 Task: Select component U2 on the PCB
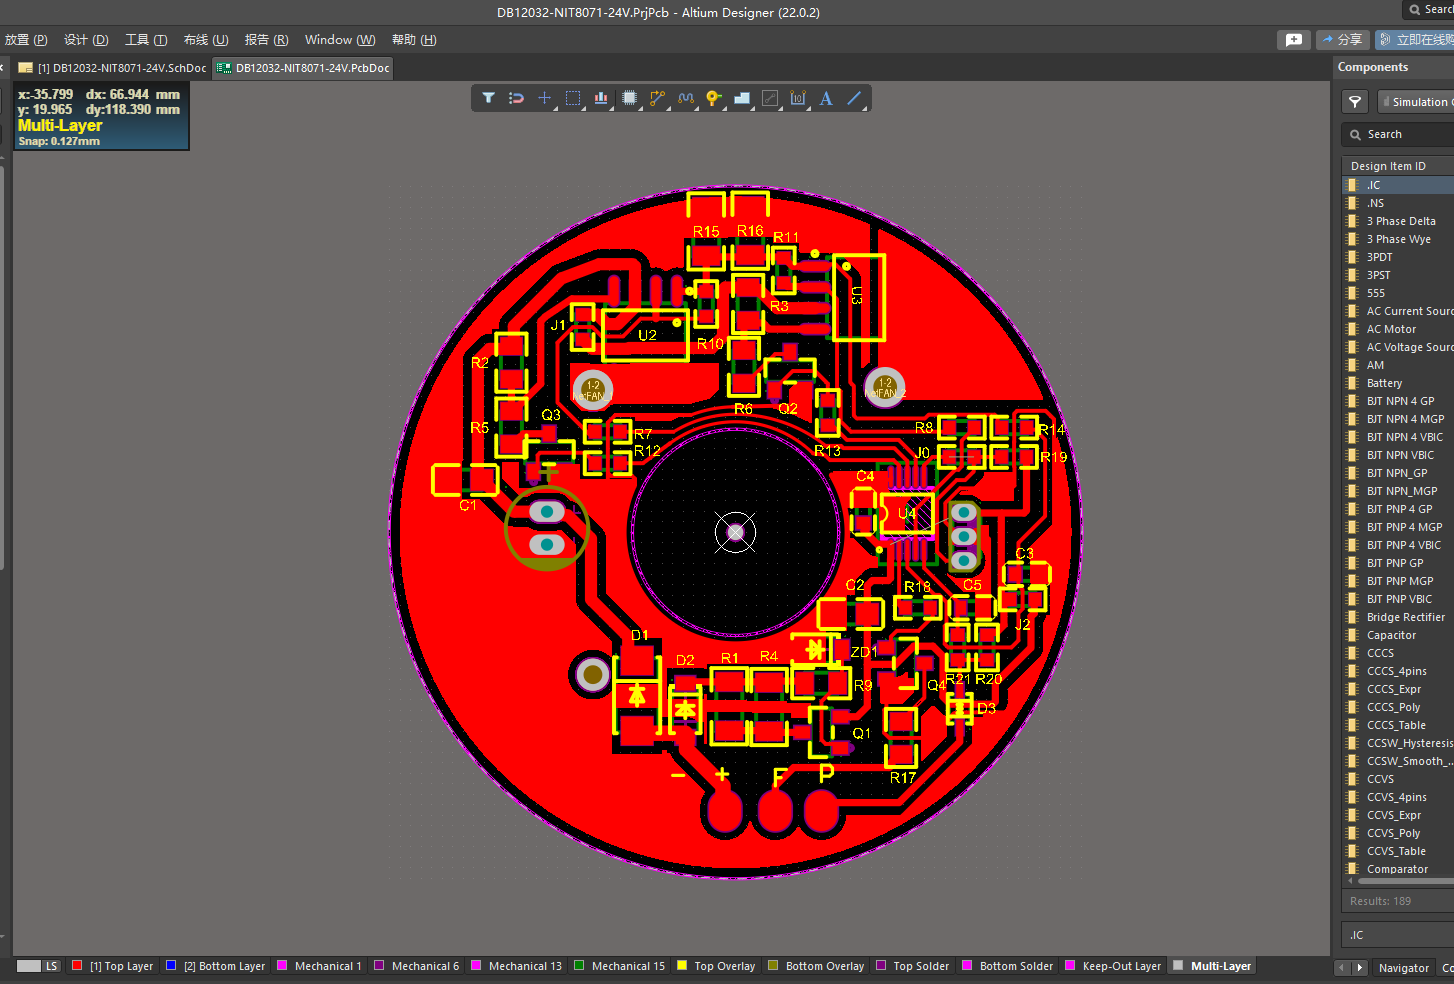tap(647, 335)
